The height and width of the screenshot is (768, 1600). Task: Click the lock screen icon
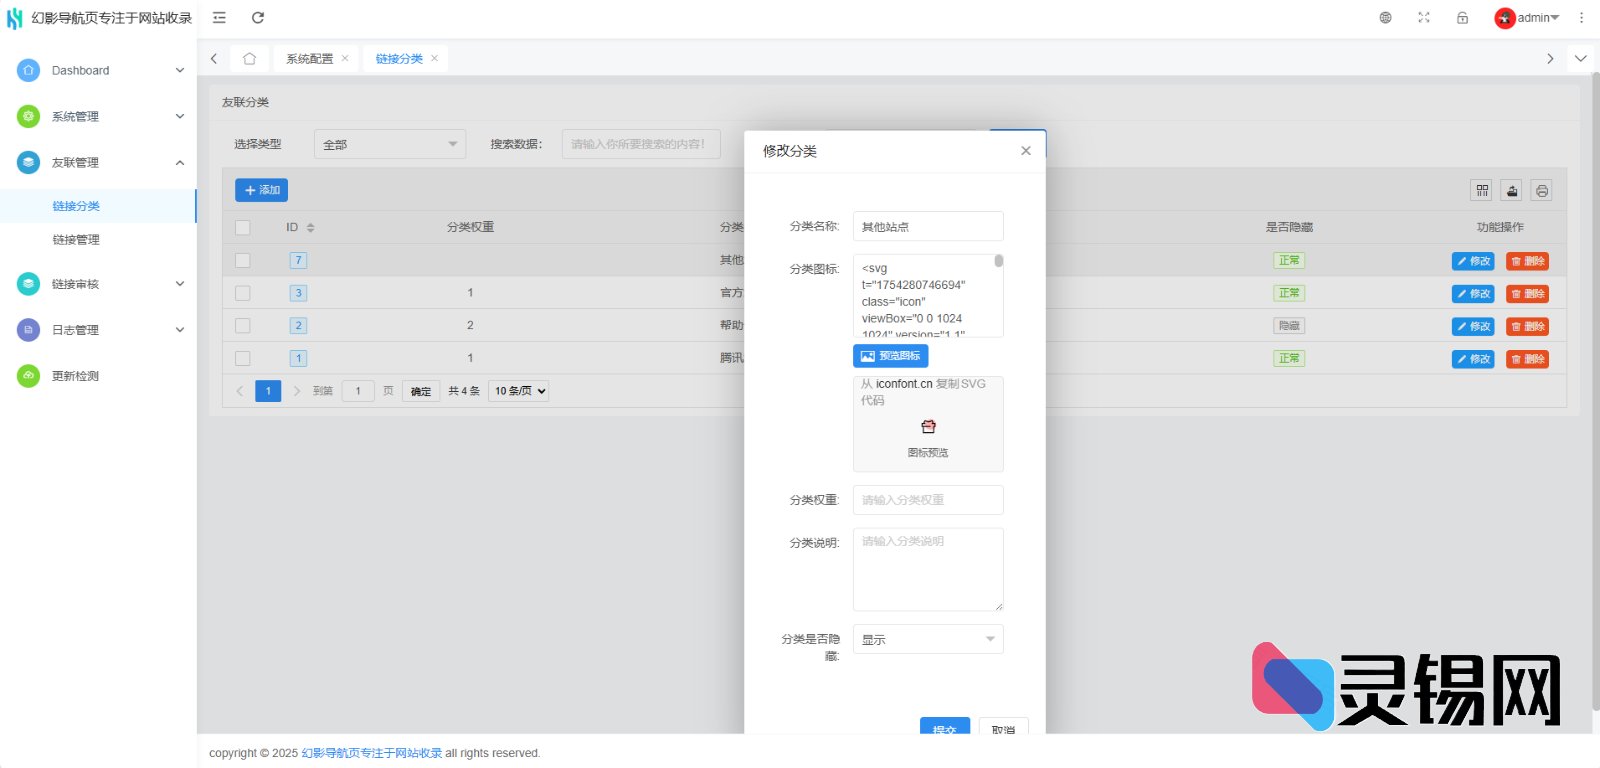tap(1462, 18)
